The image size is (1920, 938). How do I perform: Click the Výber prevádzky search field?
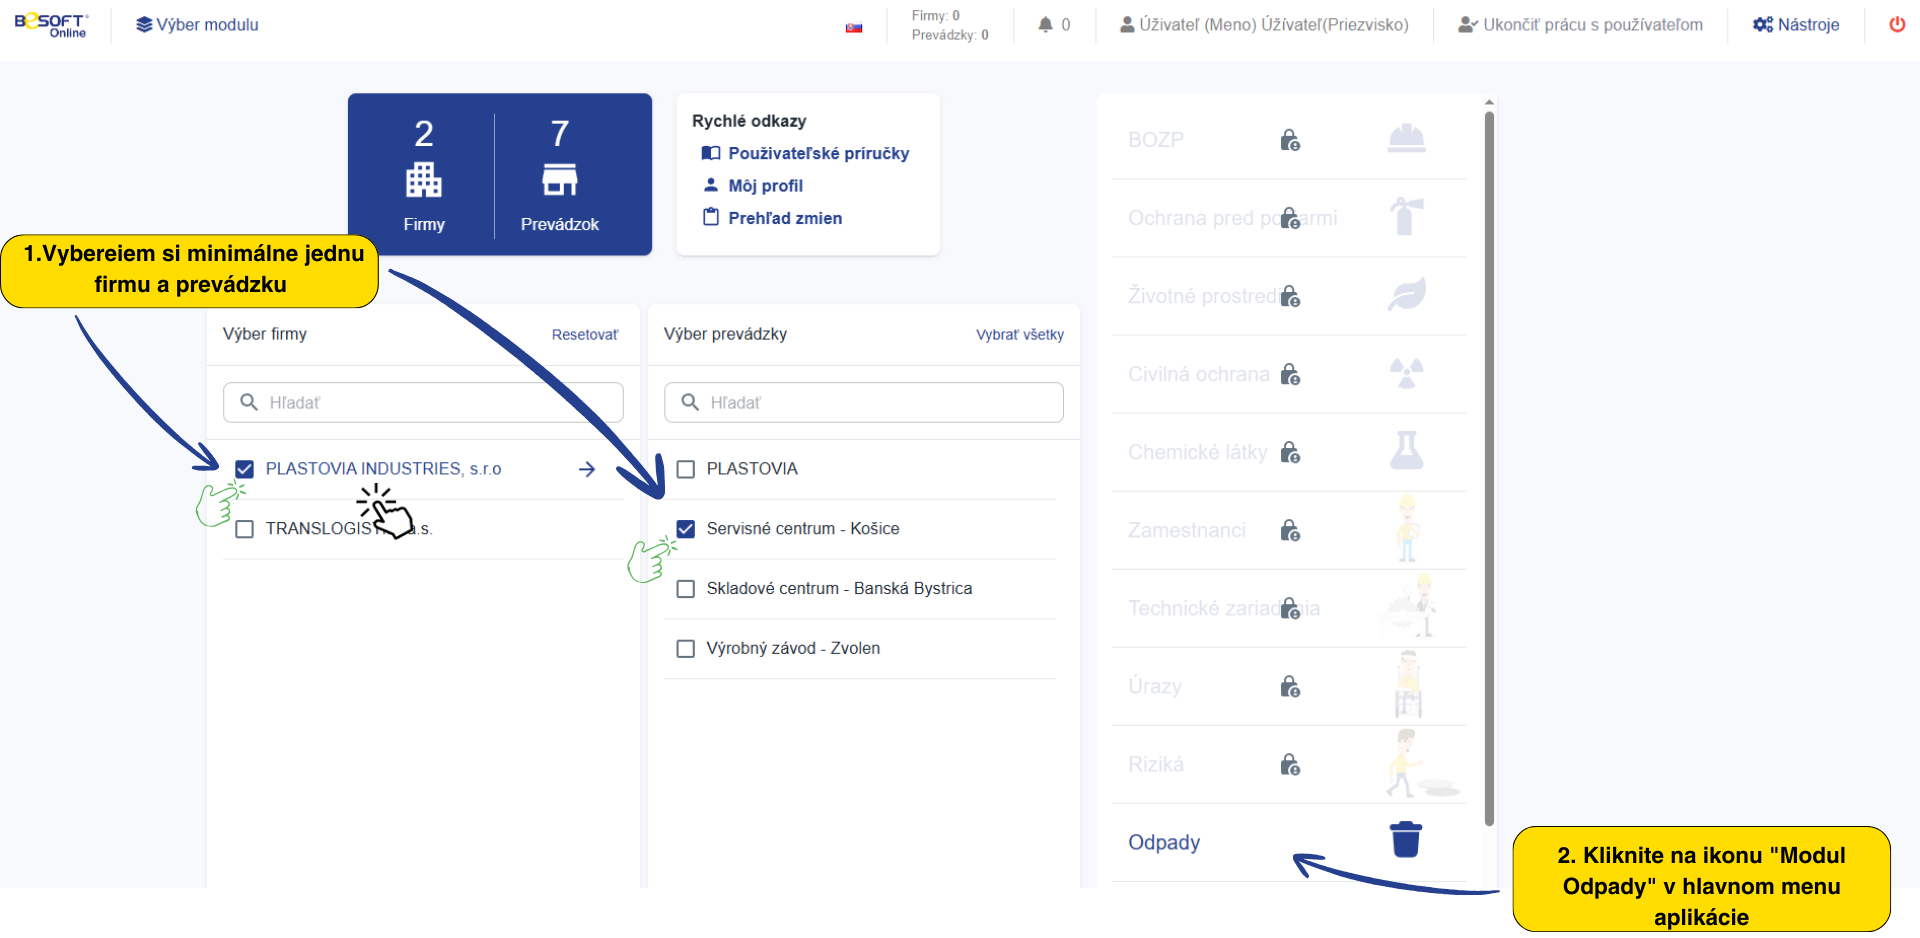(x=864, y=402)
